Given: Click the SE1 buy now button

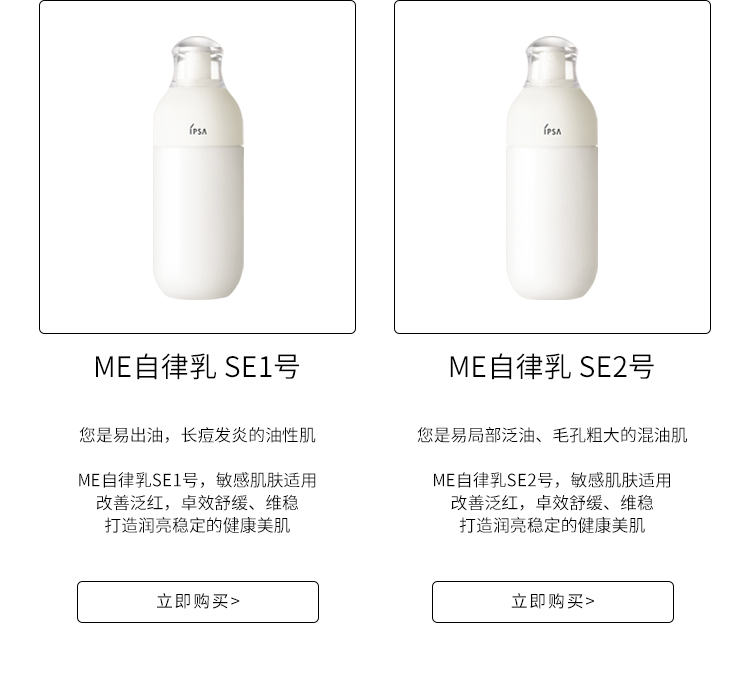Looking at the screenshot, I should (198, 602).
